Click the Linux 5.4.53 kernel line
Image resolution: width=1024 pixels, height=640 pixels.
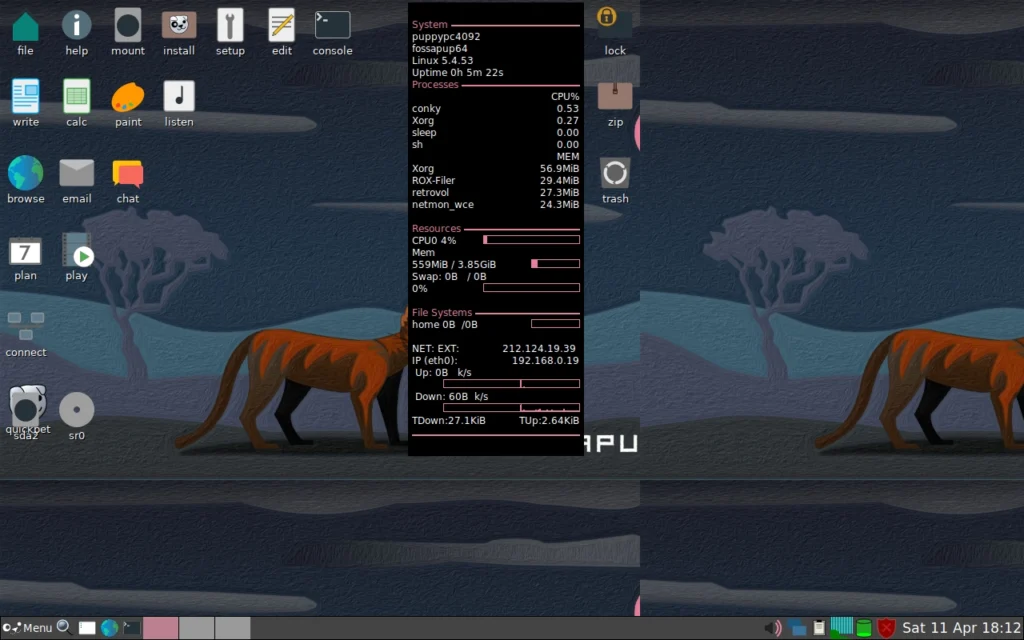click(442, 61)
